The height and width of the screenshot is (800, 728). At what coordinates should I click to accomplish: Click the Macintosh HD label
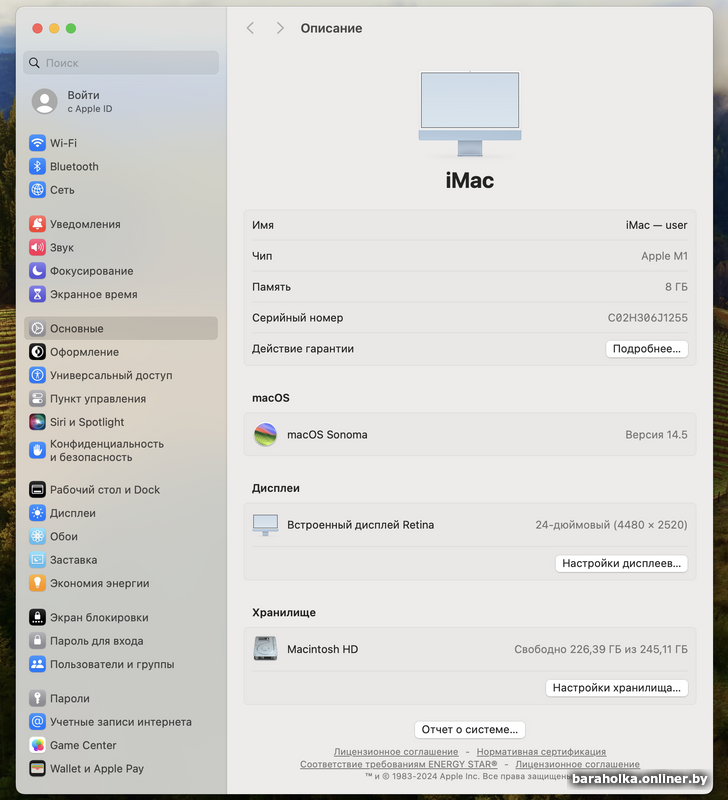point(322,649)
